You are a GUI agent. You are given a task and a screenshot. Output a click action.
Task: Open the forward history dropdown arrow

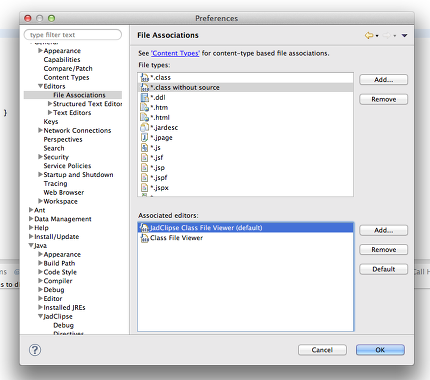tap(394, 36)
